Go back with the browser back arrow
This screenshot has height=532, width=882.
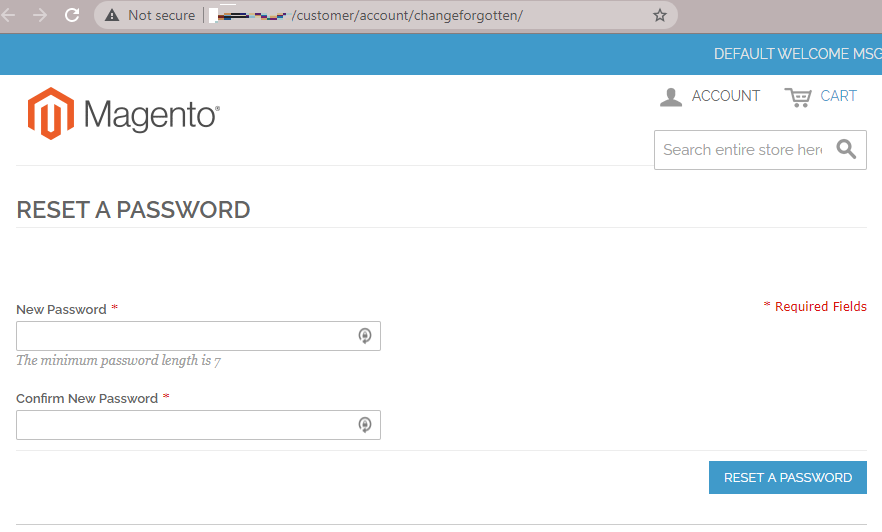coord(7,15)
